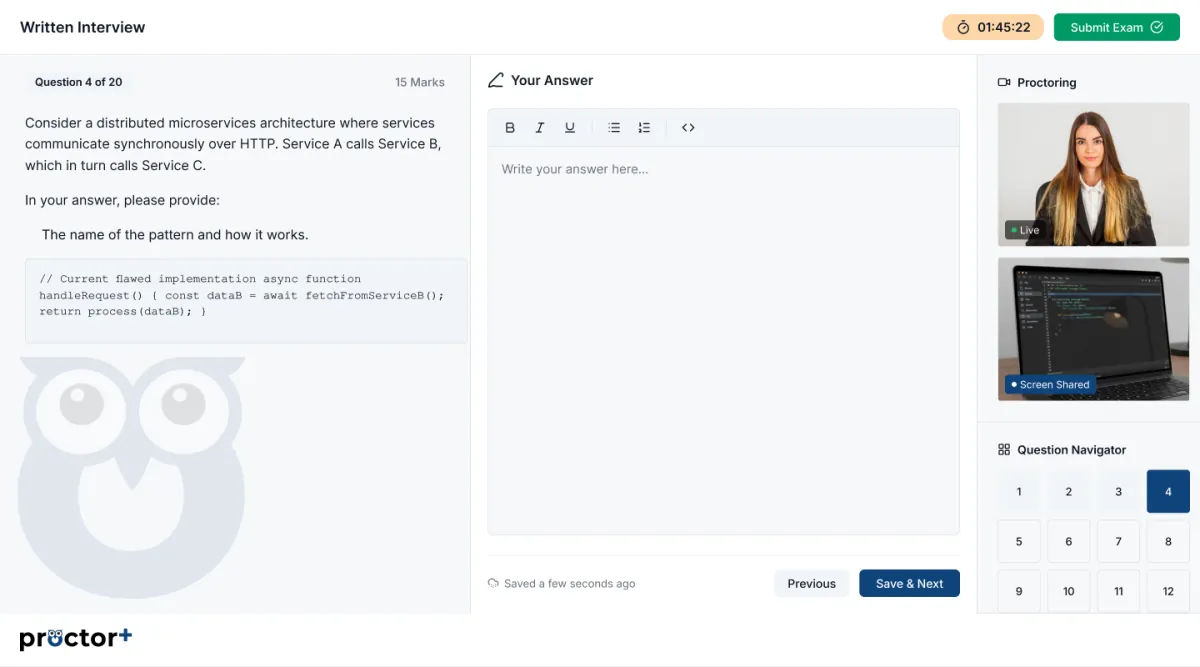Click 'Saved a few seconds ago' text
The width and height of the screenshot is (1200, 667).
tap(570, 584)
